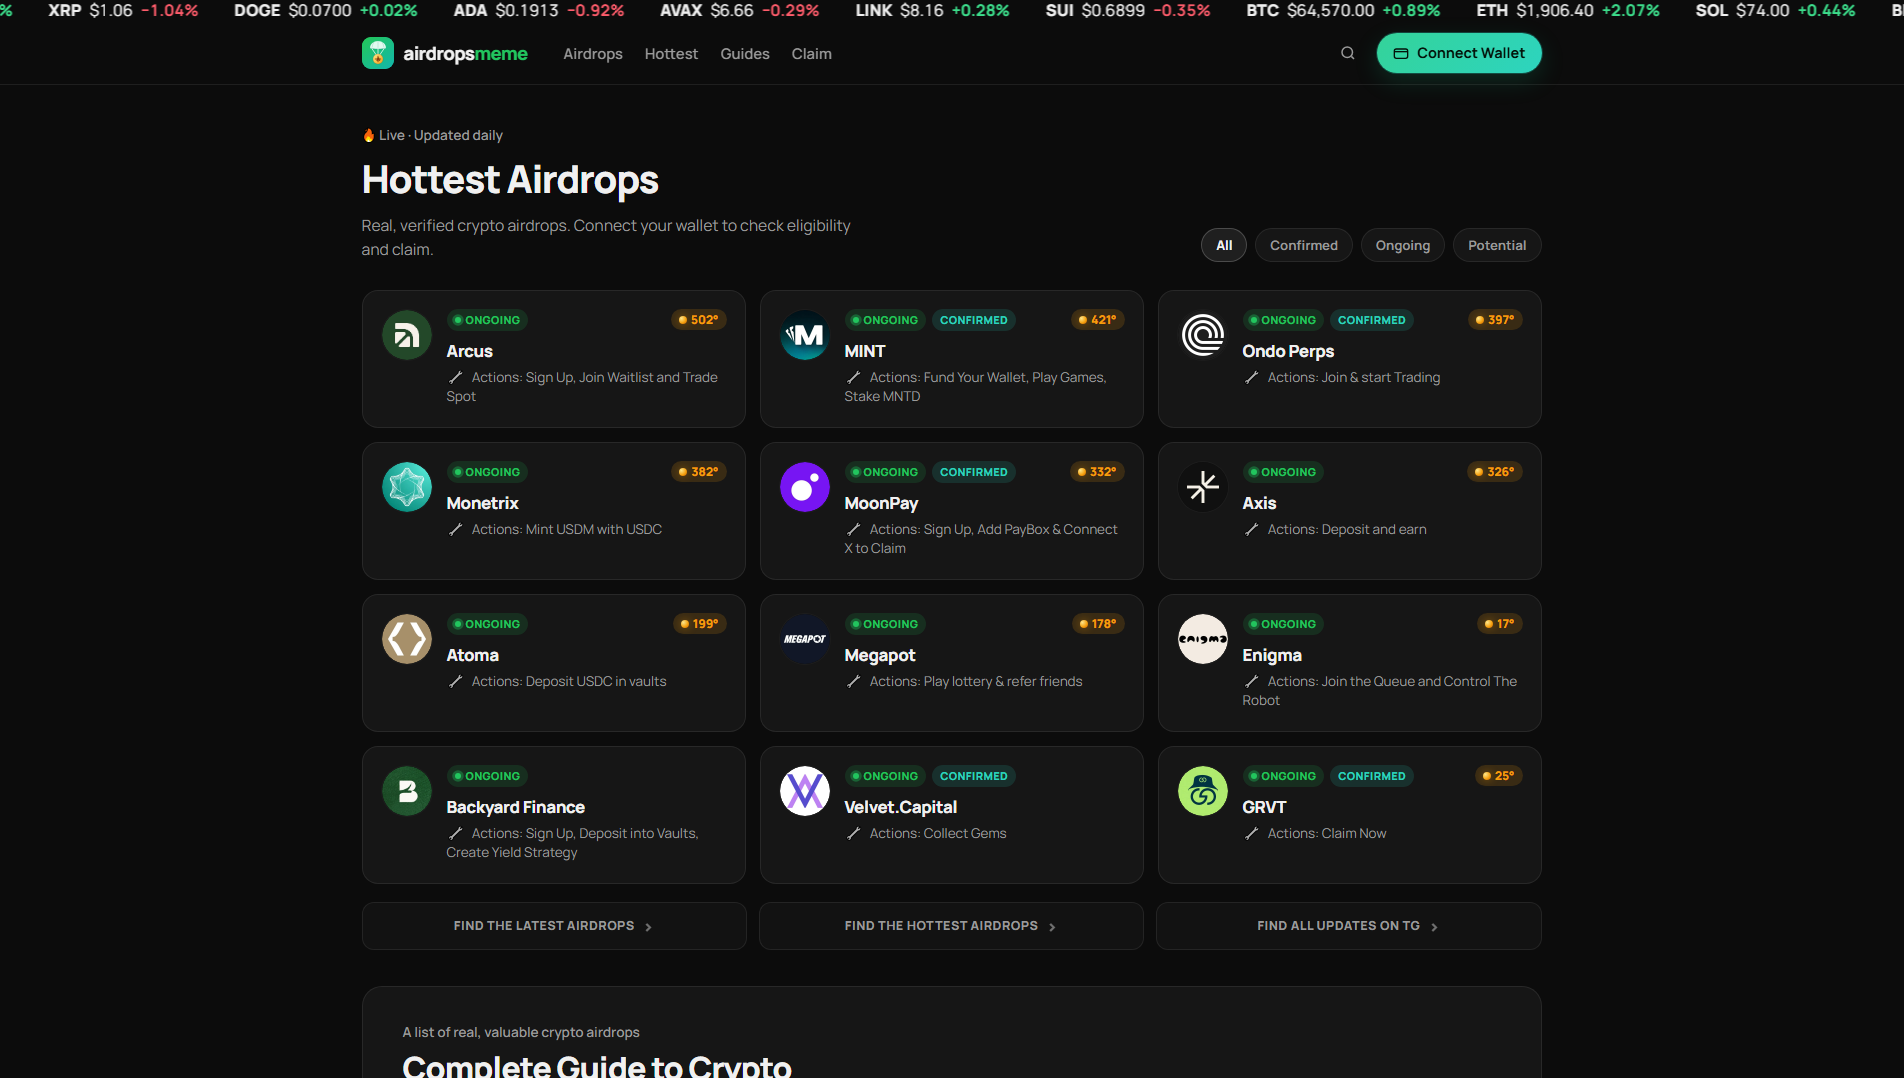Open the Claim nav link
Image resolution: width=1904 pixels, height=1078 pixels.
(811, 54)
